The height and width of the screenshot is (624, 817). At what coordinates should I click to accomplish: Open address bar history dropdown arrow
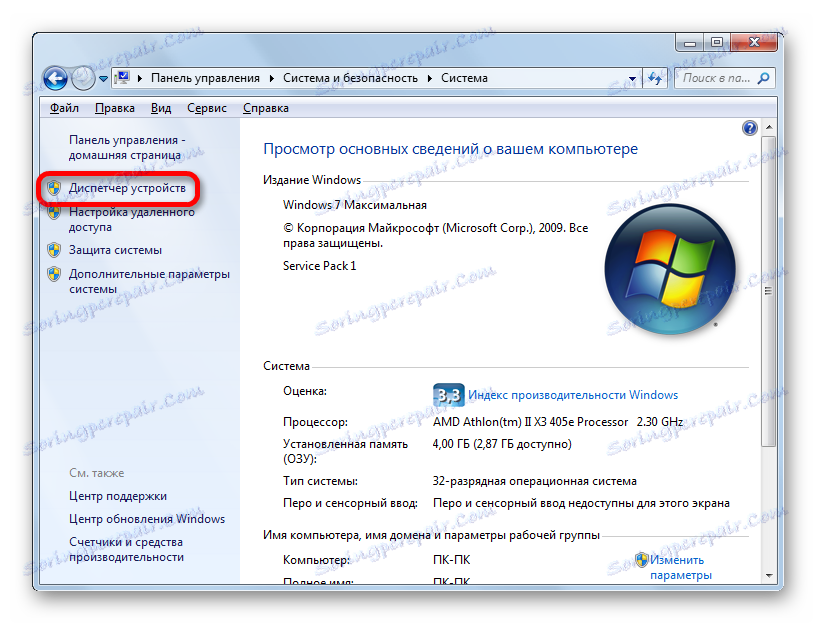tap(632, 79)
